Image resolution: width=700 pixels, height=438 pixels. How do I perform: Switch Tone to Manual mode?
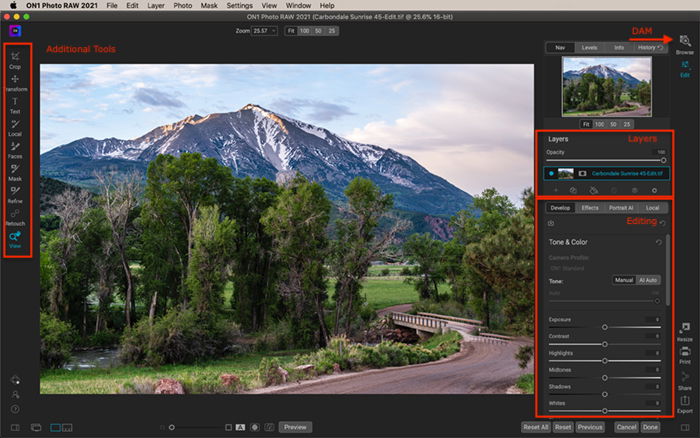(x=624, y=280)
